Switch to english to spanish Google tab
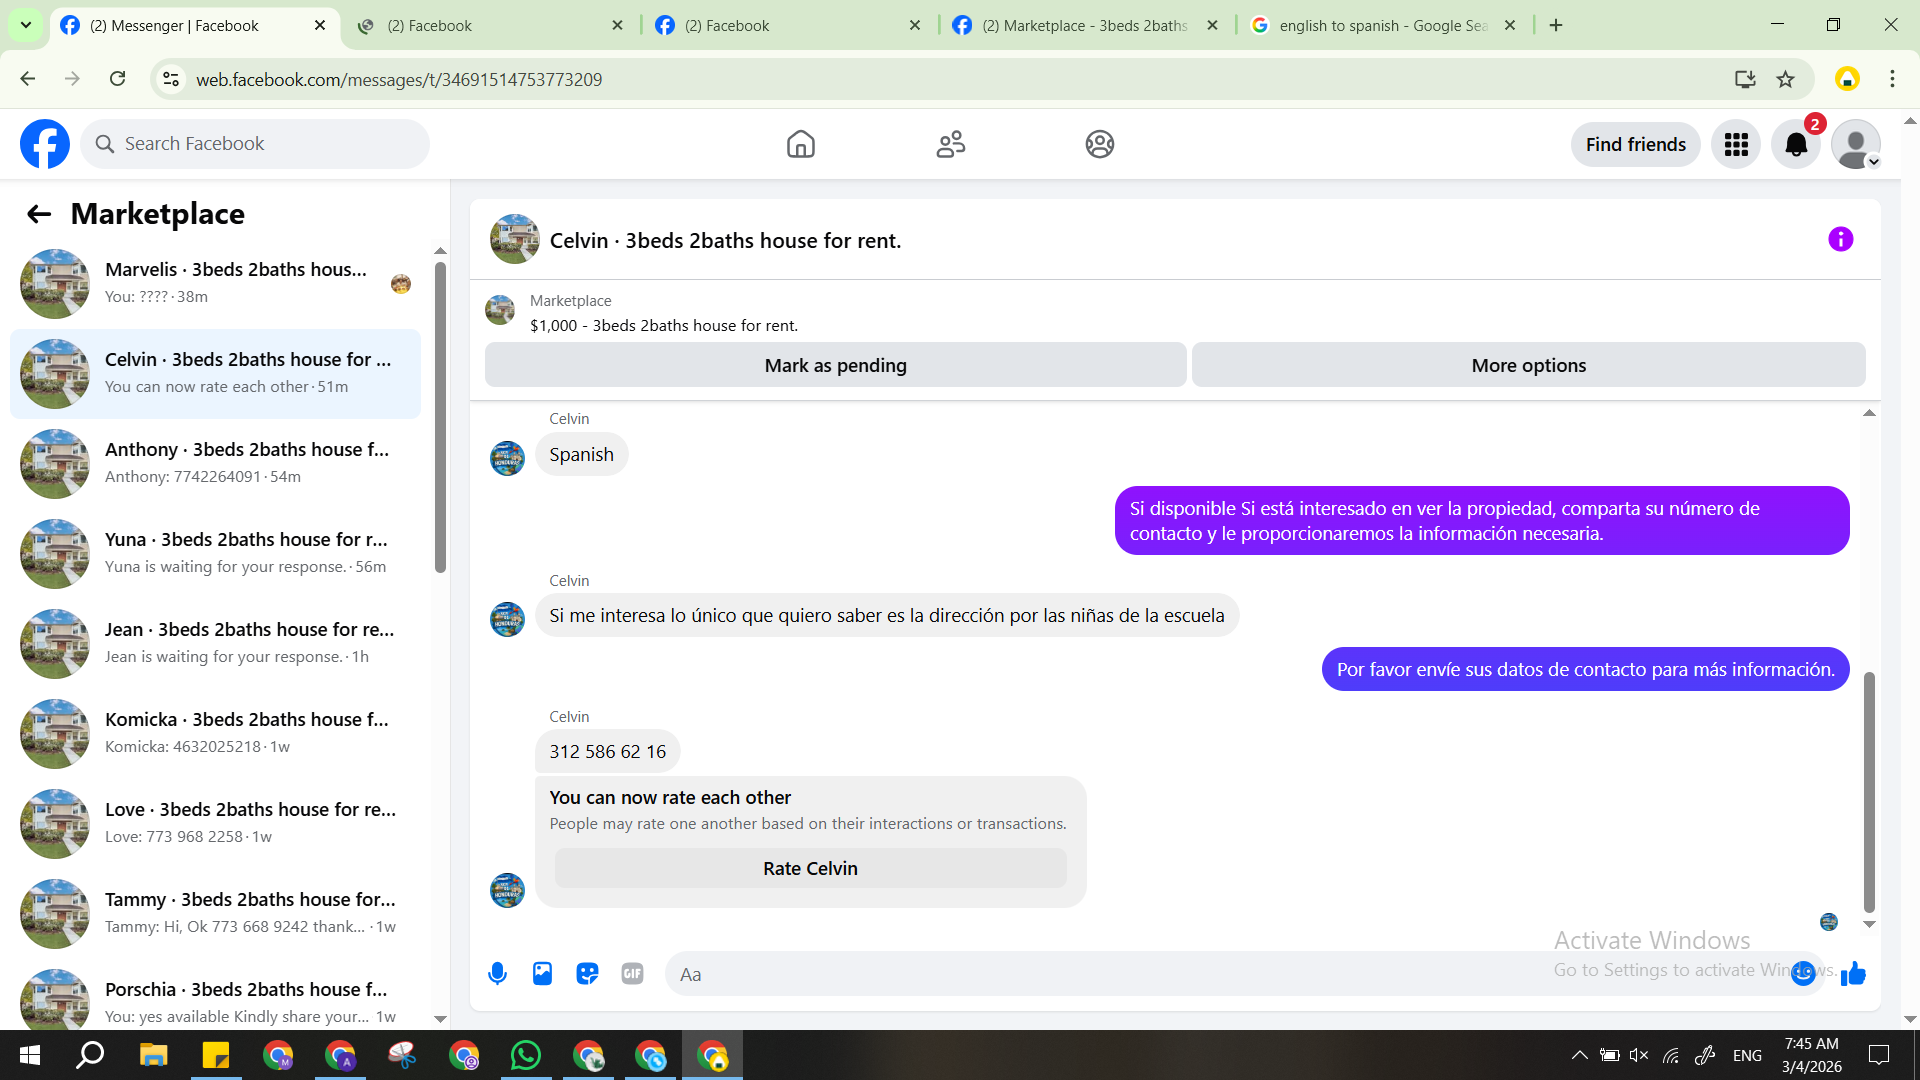Screen dimensions: 1920x1080 pyautogui.click(x=1380, y=25)
